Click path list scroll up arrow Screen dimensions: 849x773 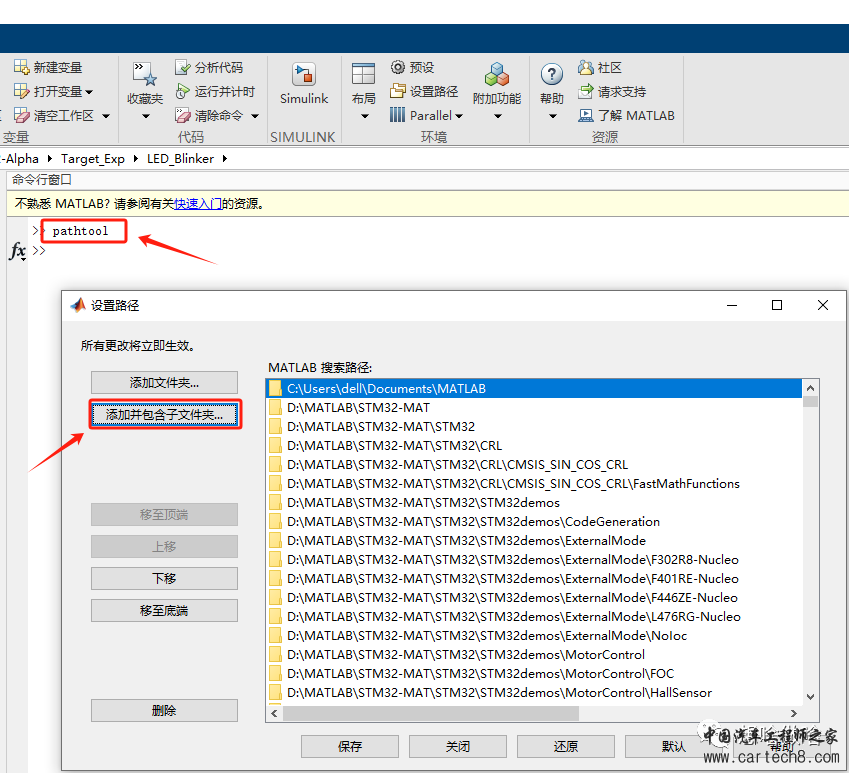click(x=810, y=388)
